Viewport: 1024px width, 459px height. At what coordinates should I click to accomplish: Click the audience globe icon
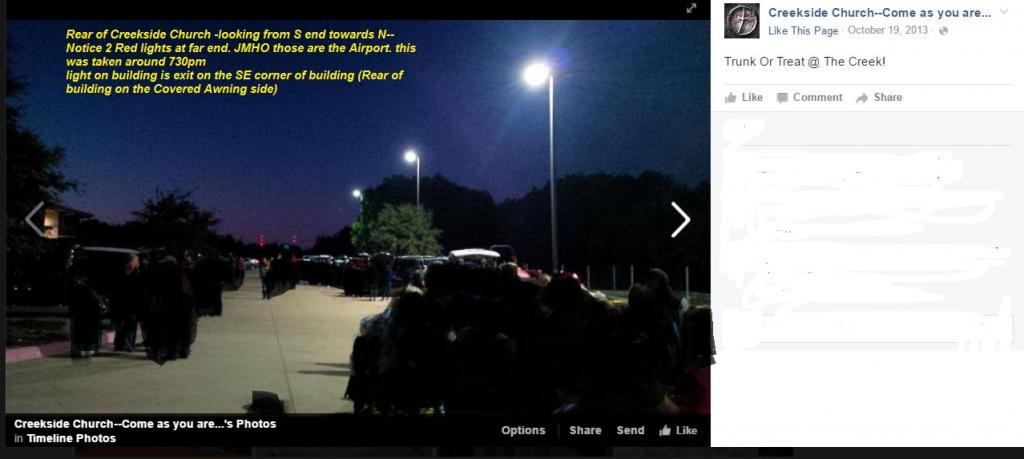coord(943,31)
